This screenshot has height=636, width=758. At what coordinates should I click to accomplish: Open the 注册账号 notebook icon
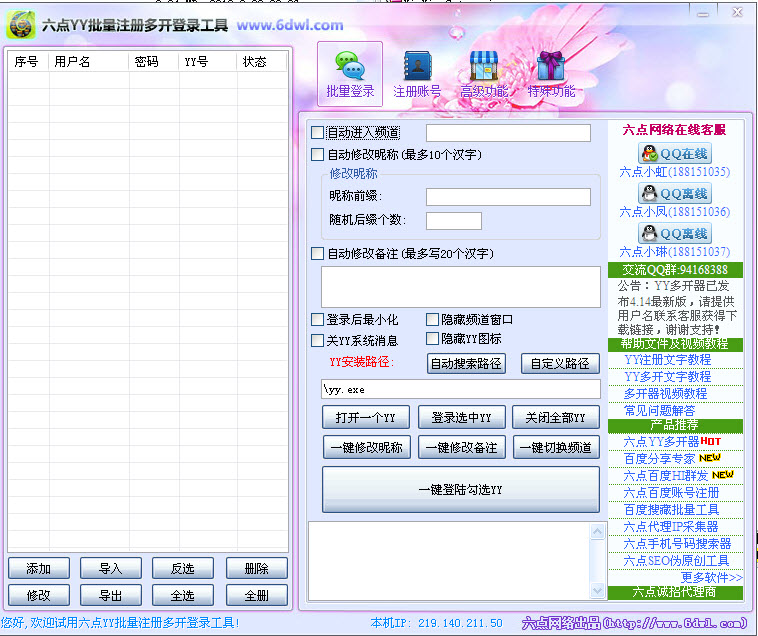click(x=416, y=66)
